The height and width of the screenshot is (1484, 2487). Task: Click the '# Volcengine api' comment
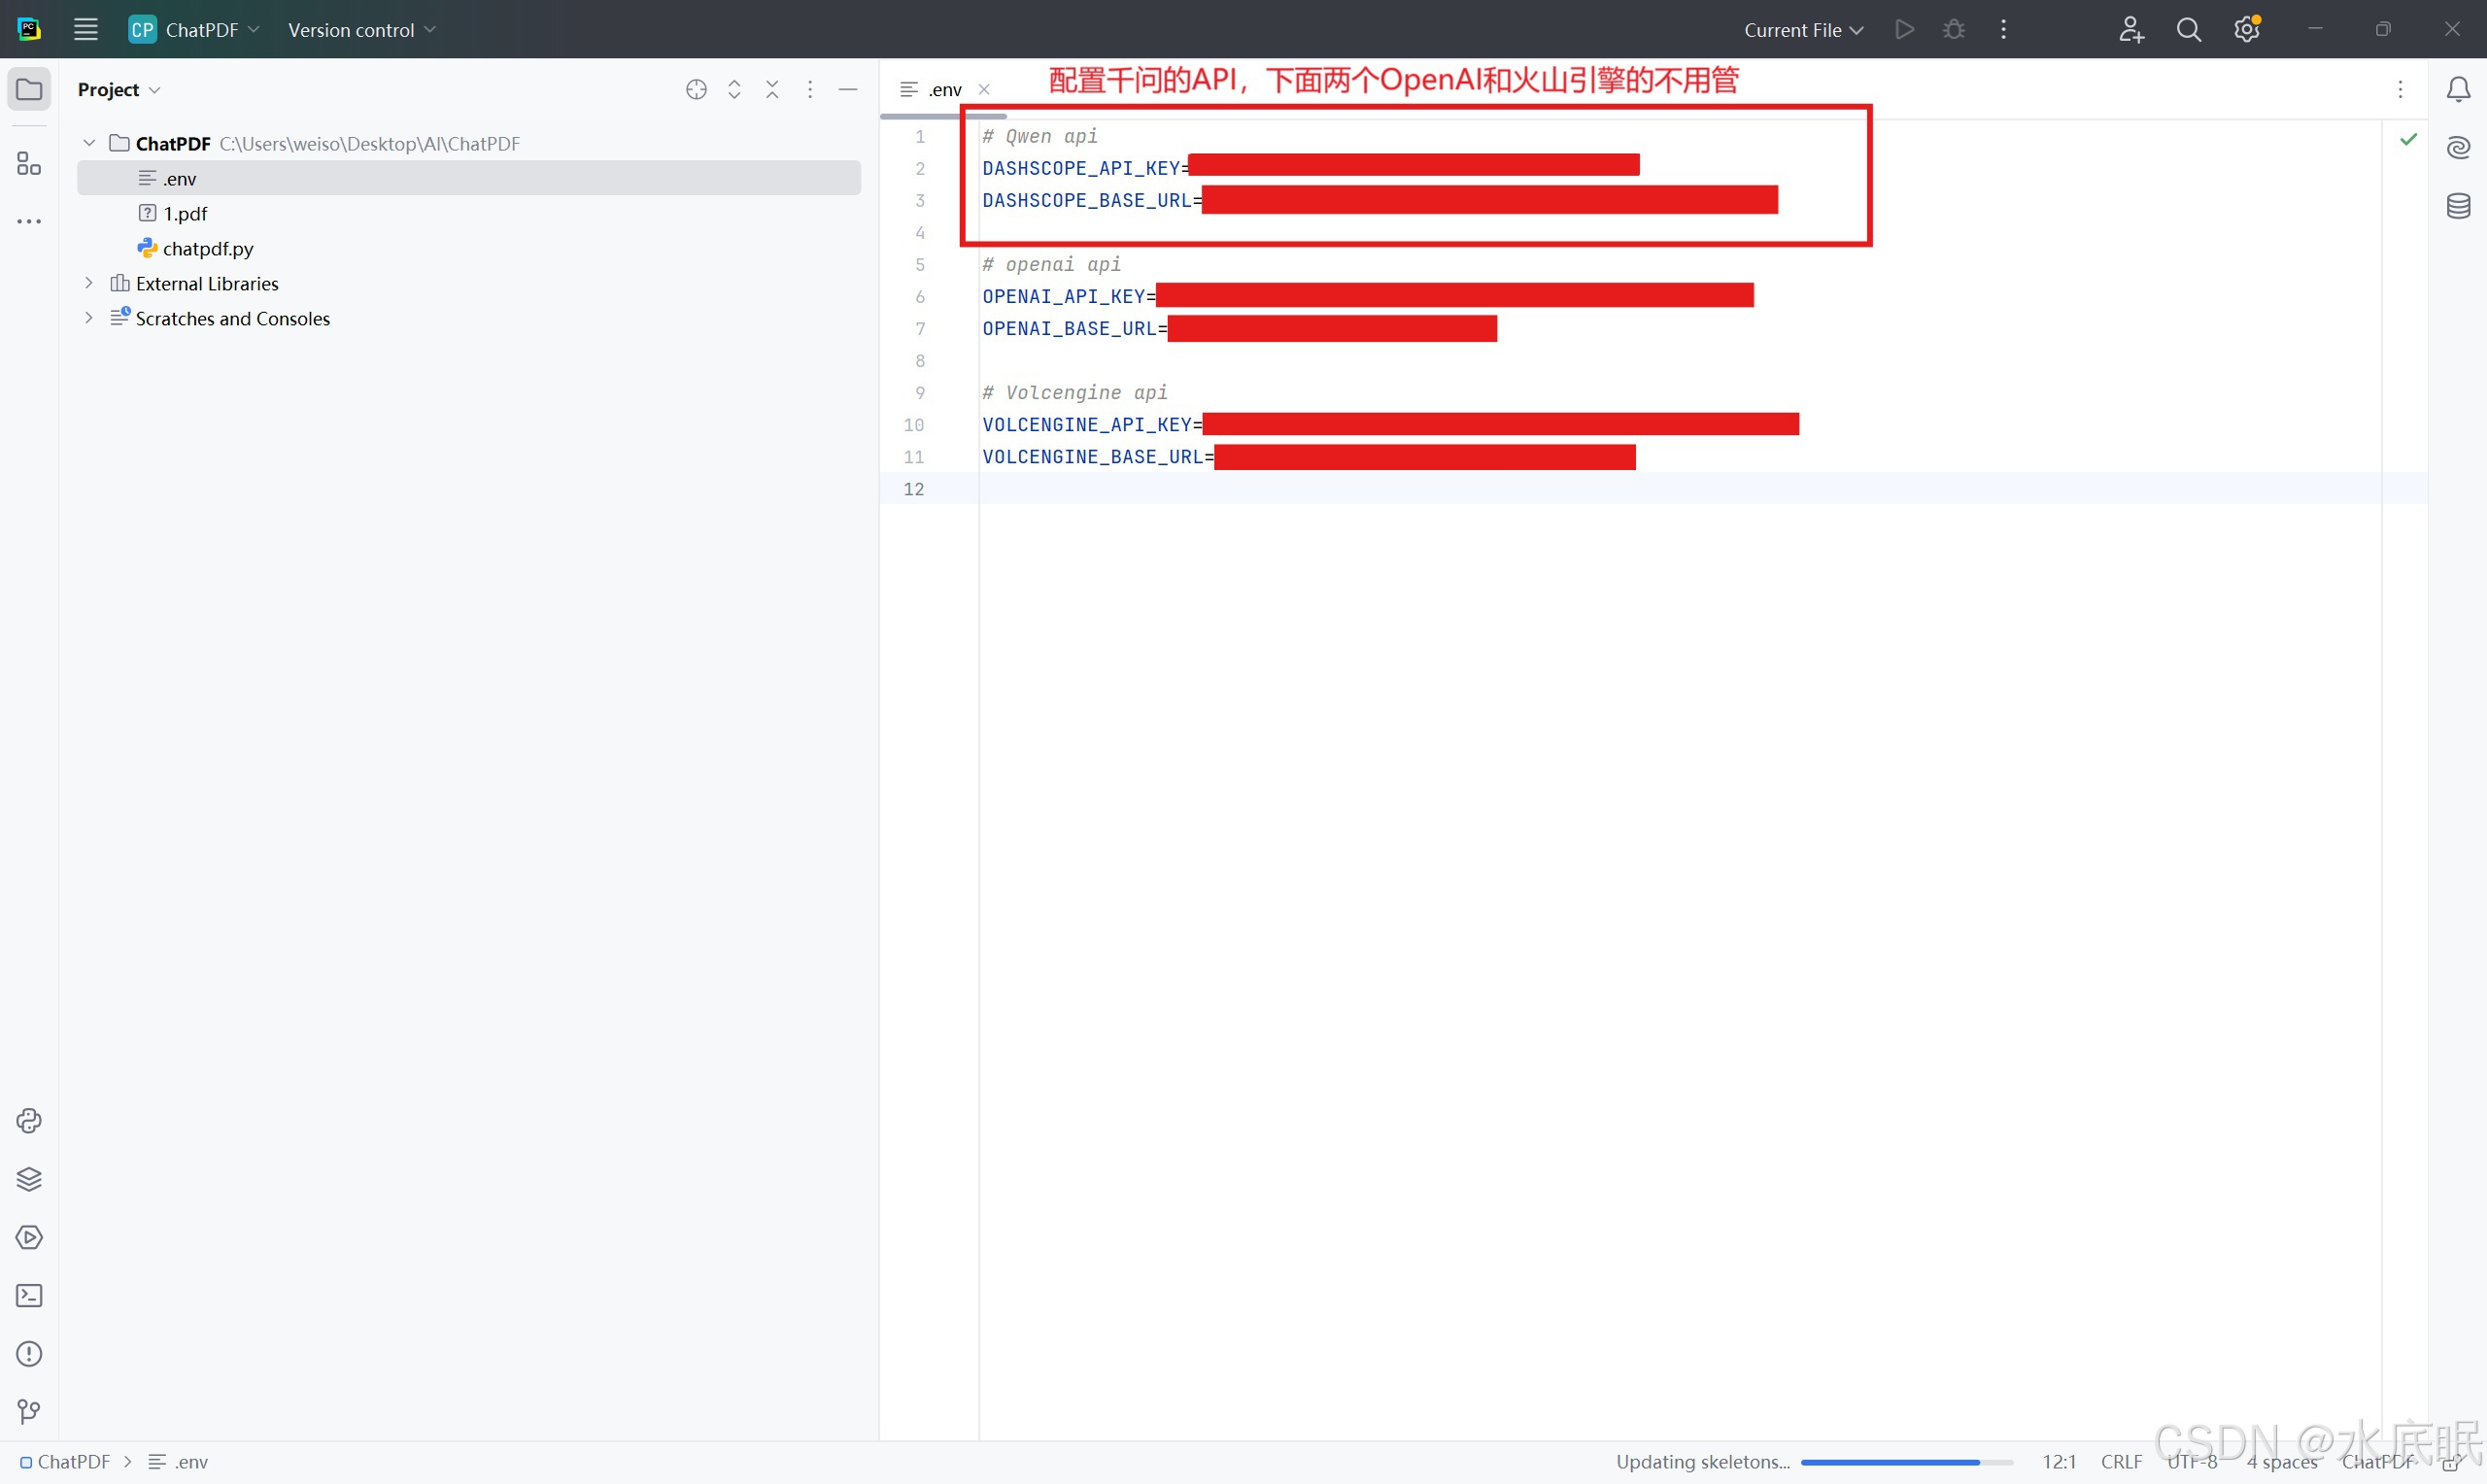pos(1074,392)
